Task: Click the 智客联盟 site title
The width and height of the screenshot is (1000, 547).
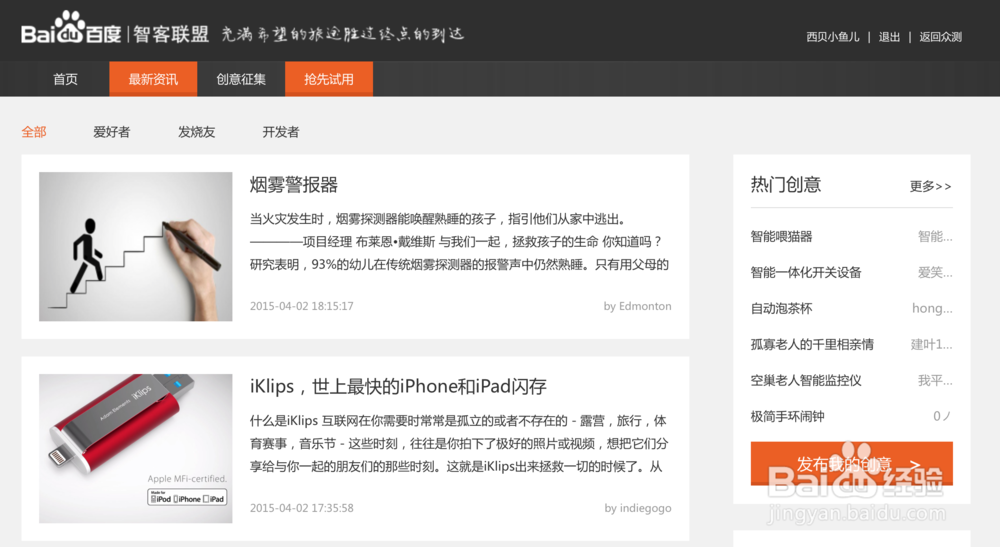Action: click(x=171, y=34)
